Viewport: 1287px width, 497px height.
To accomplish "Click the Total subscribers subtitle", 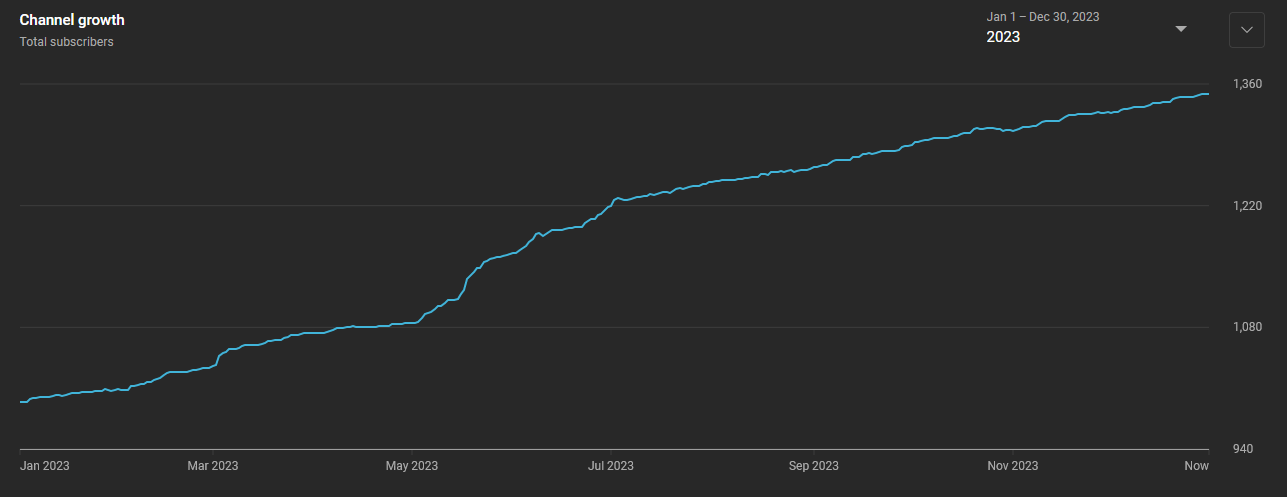I will tap(66, 42).
